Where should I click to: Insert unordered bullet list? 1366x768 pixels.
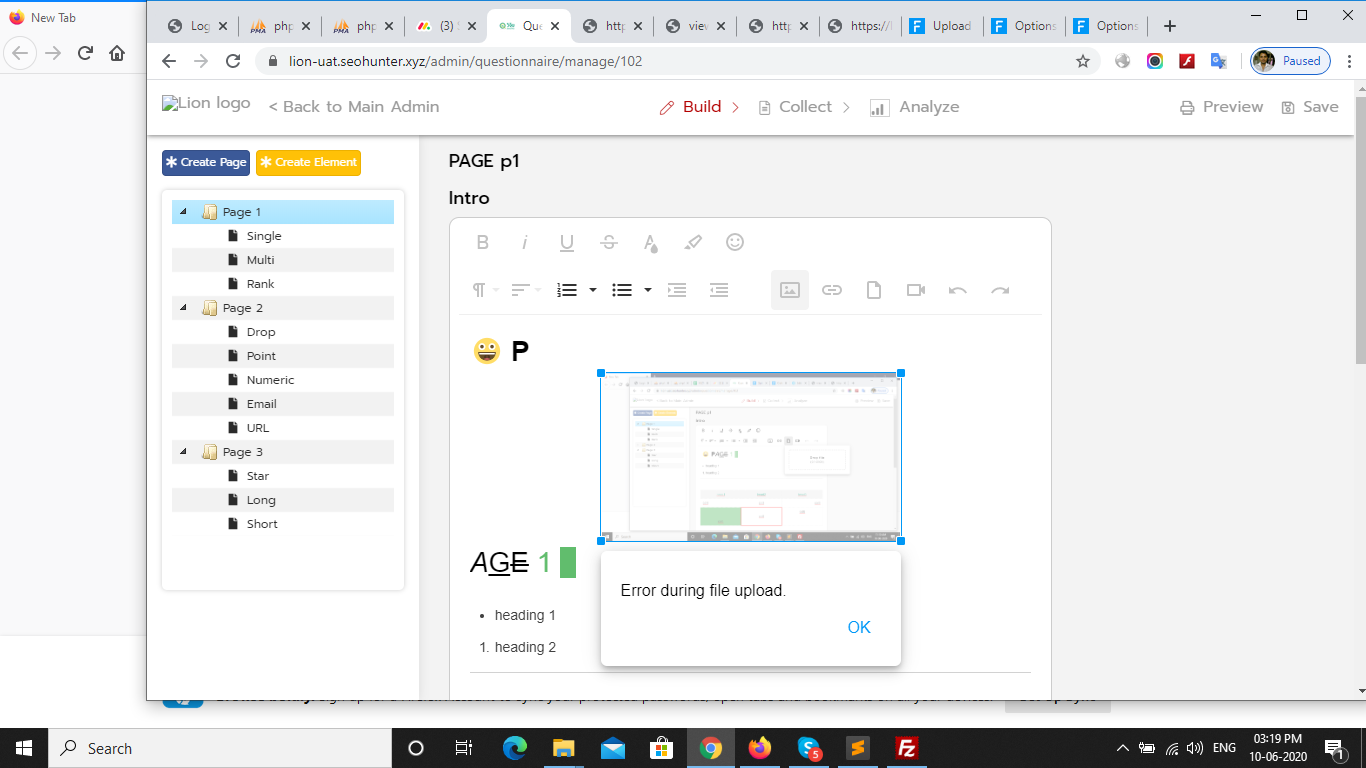pyautogui.click(x=622, y=290)
